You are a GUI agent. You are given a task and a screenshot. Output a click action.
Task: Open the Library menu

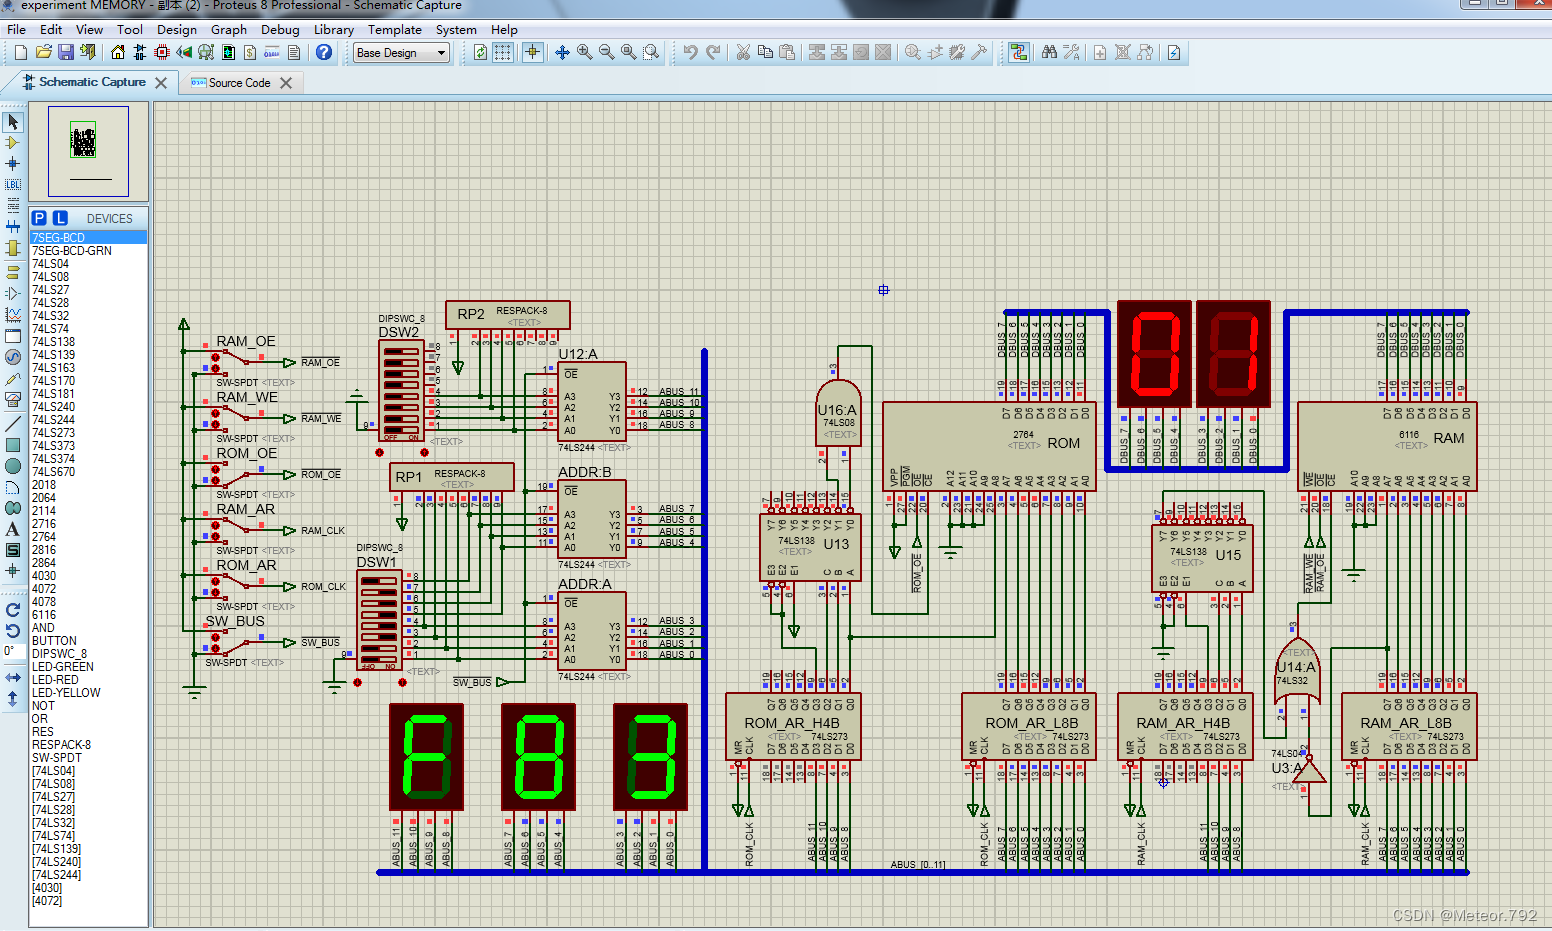[x=334, y=29]
